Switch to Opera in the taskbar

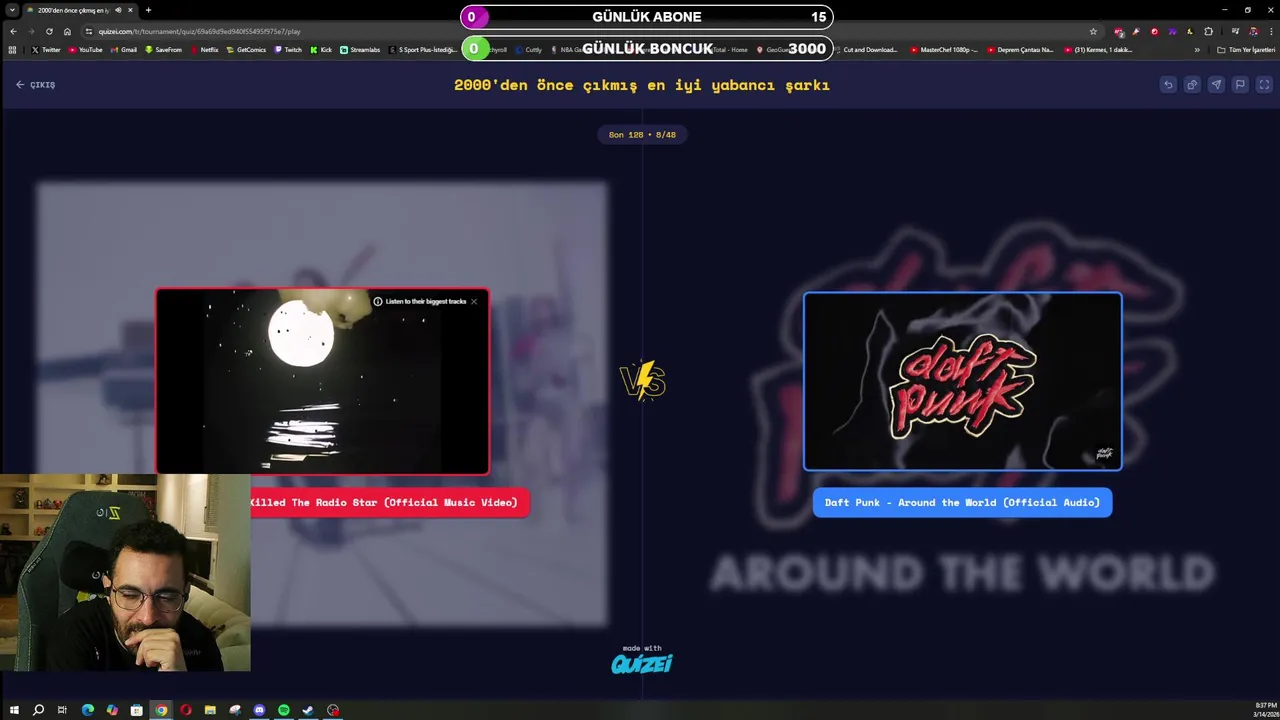pos(185,710)
